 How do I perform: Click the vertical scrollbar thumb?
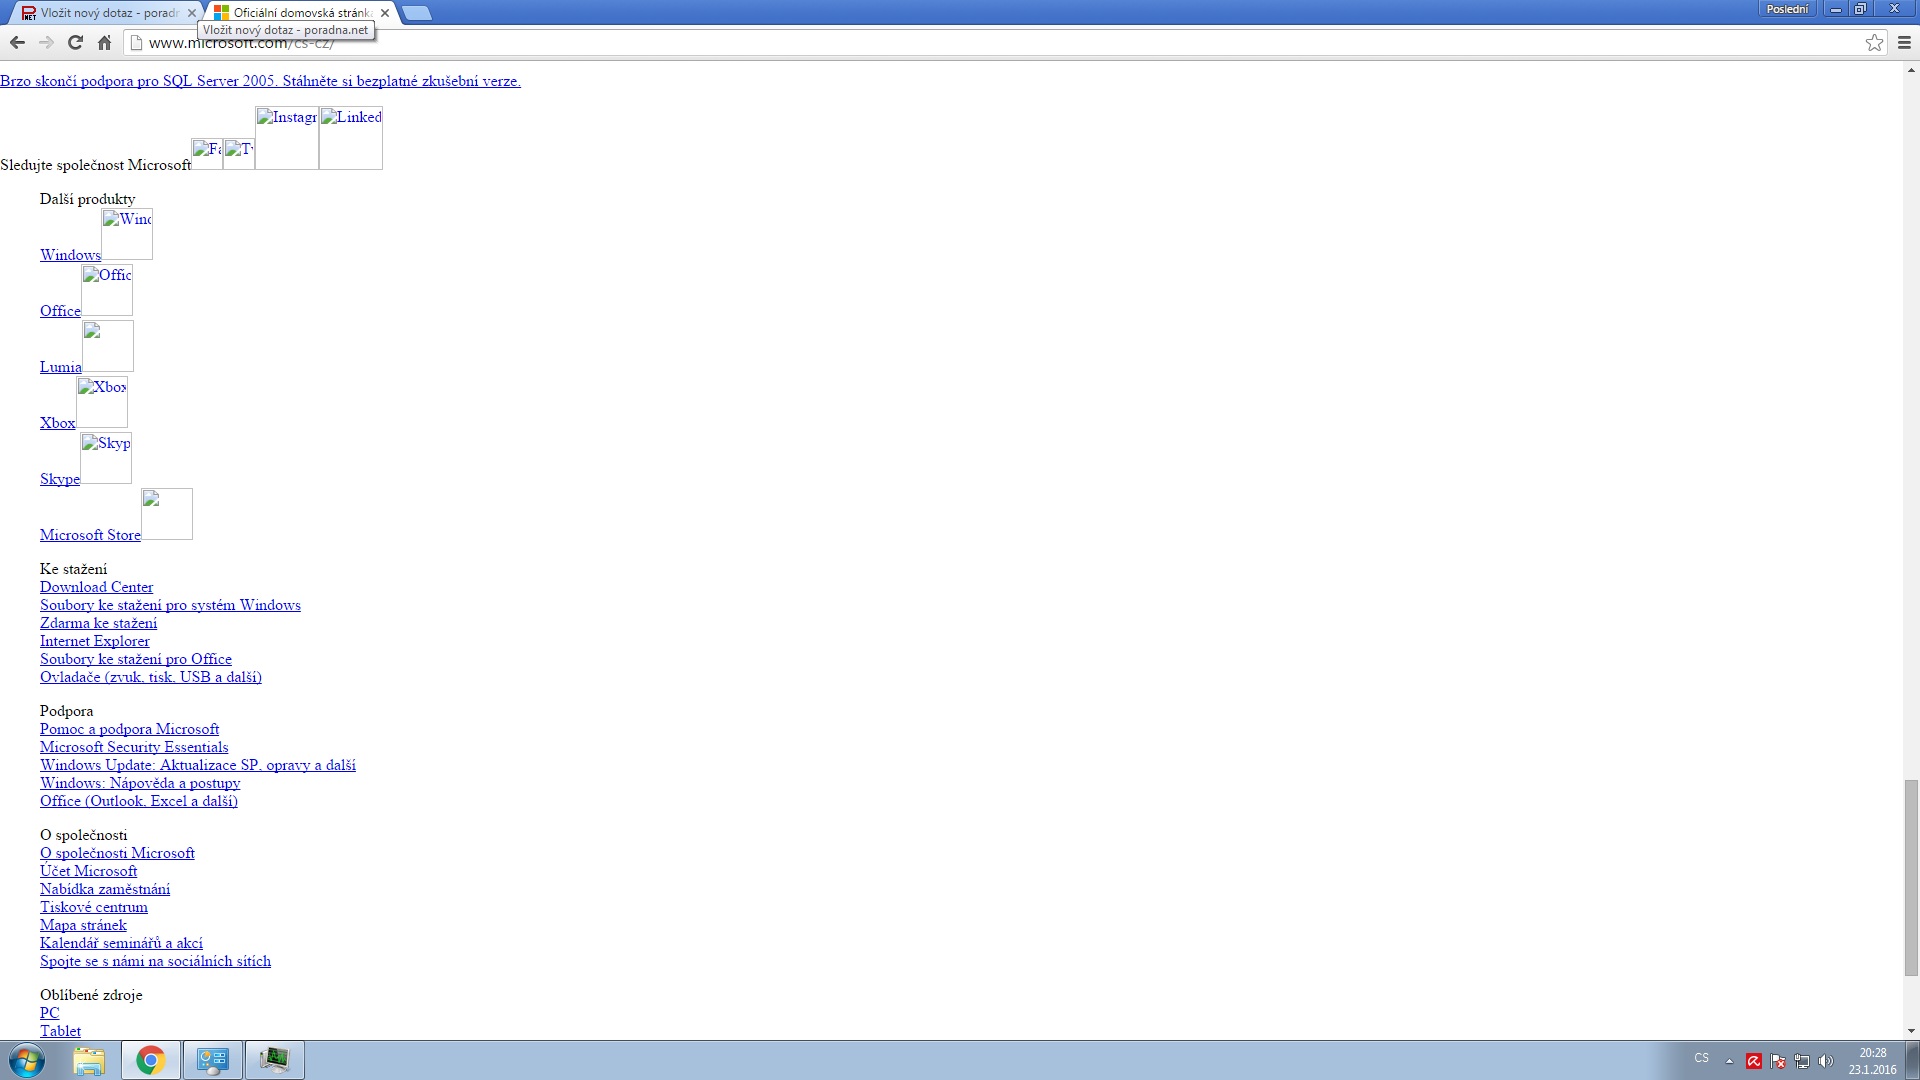coord(1911,876)
